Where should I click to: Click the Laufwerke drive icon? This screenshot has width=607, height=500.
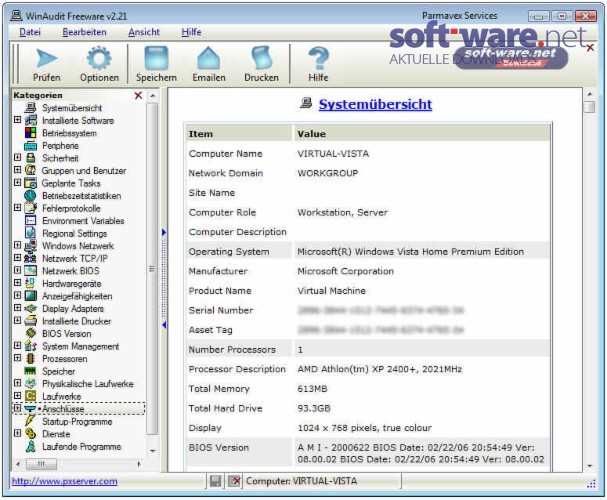[x=30, y=396]
